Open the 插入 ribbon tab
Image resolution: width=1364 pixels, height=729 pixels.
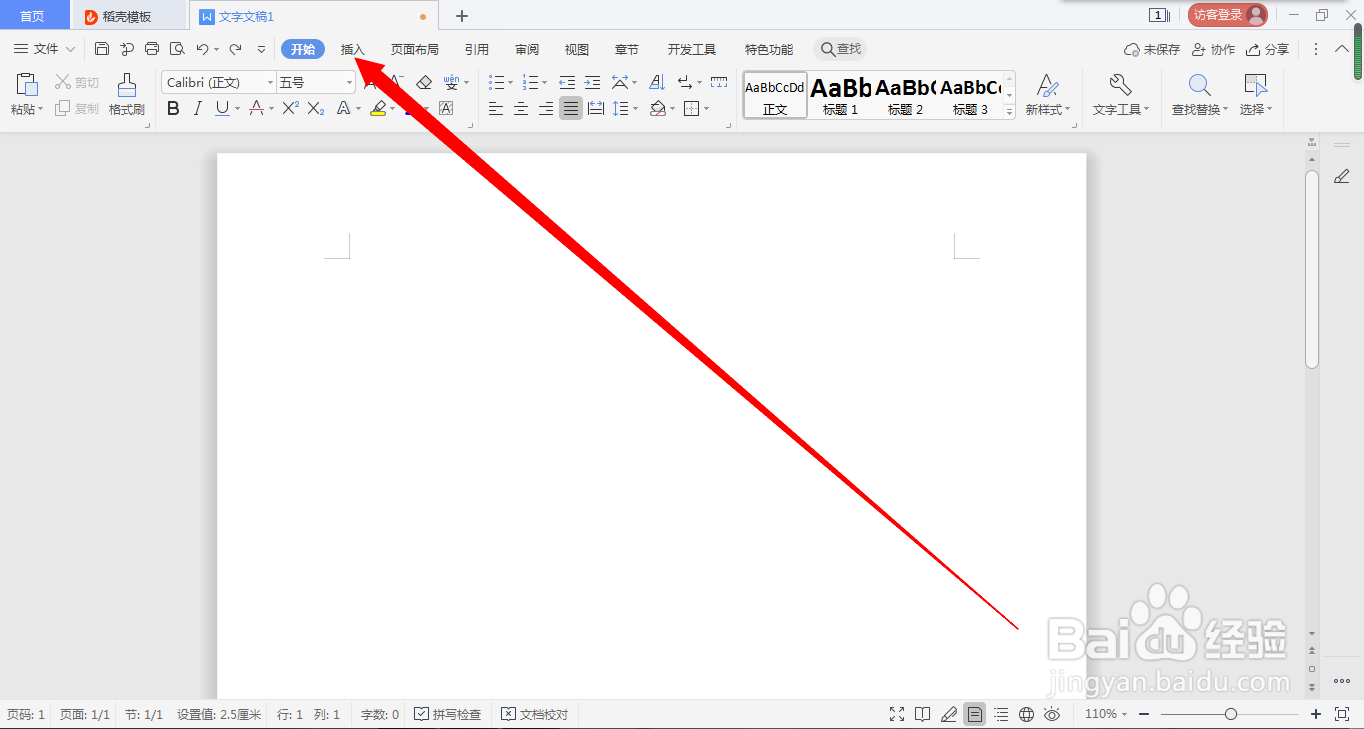point(353,49)
